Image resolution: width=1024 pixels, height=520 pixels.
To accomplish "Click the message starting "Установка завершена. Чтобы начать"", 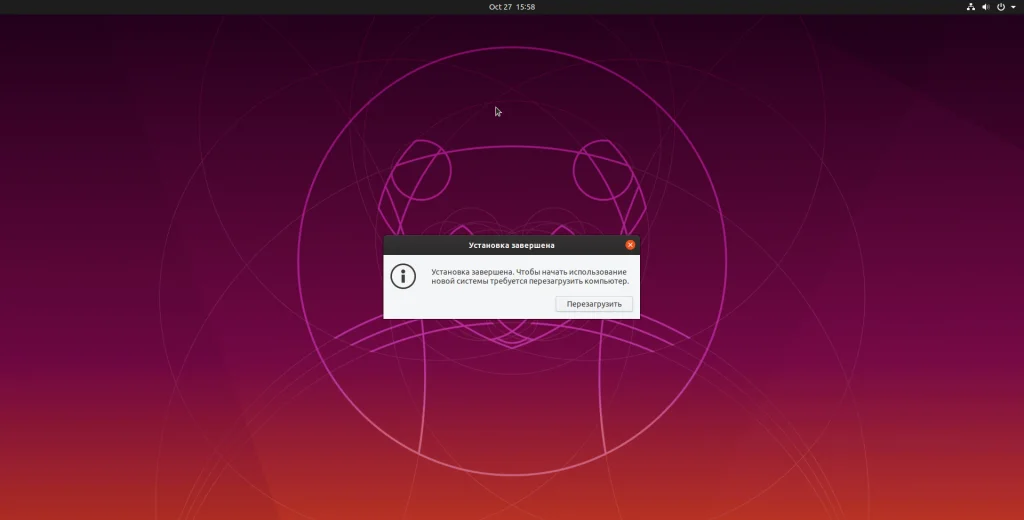I will (530, 276).
